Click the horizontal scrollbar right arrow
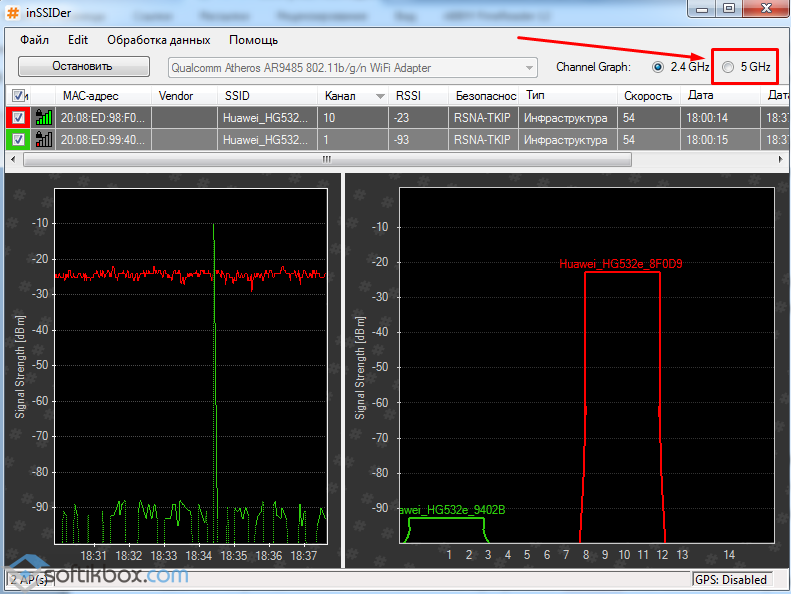Viewport: 791px width, 594px height. tap(782, 159)
